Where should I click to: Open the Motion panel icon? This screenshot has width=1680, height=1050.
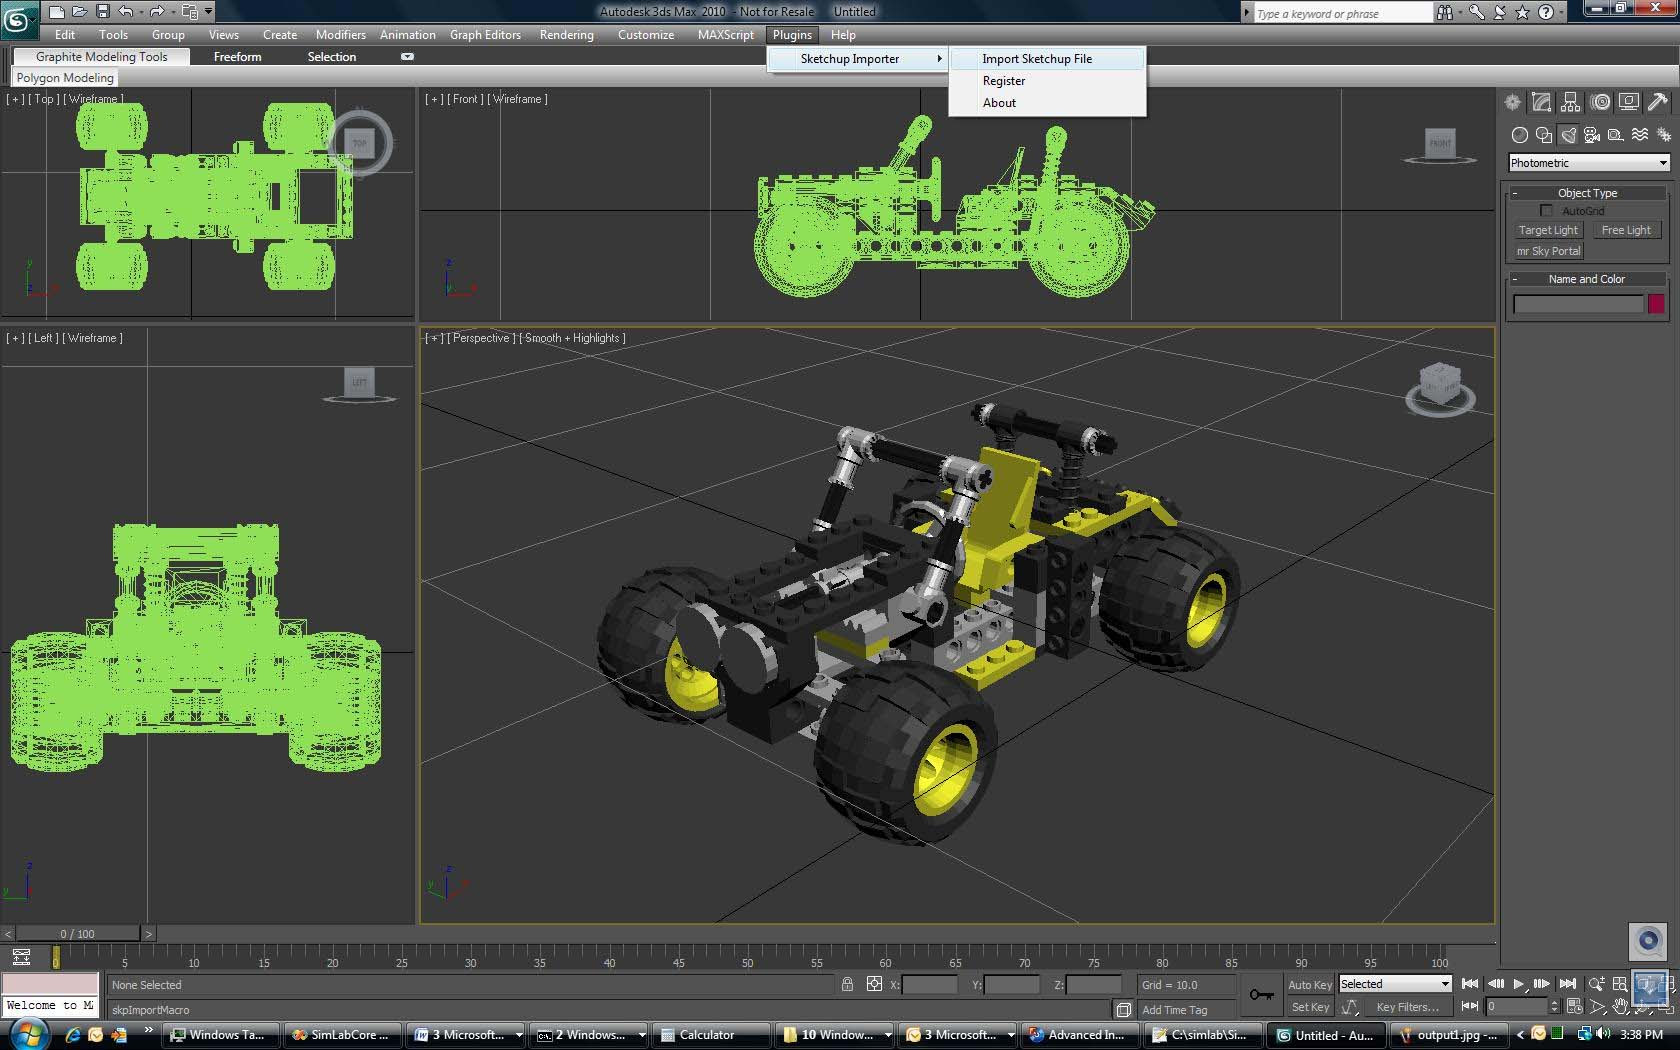pyautogui.click(x=1601, y=102)
